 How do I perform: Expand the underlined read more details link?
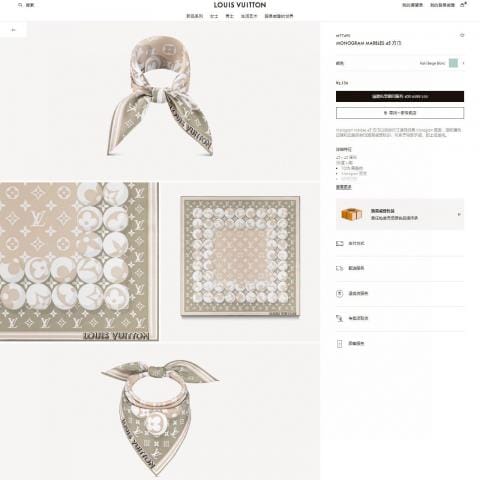(343, 187)
